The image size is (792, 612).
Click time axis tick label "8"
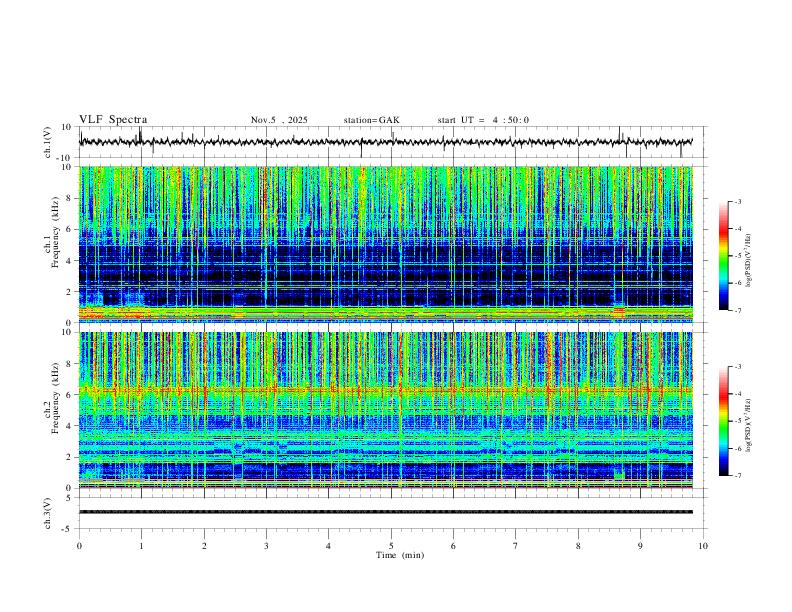(578, 546)
